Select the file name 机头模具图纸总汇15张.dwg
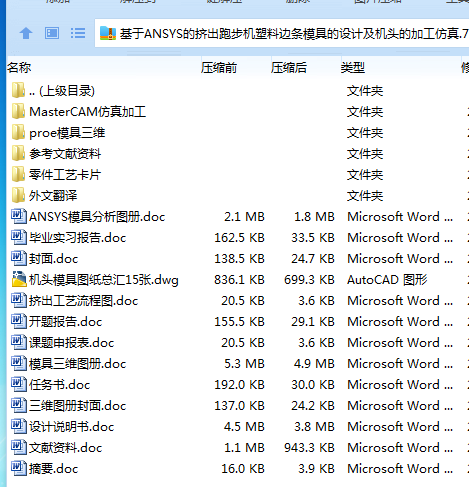The image size is (469, 487). pyautogui.click(x=104, y=280)
